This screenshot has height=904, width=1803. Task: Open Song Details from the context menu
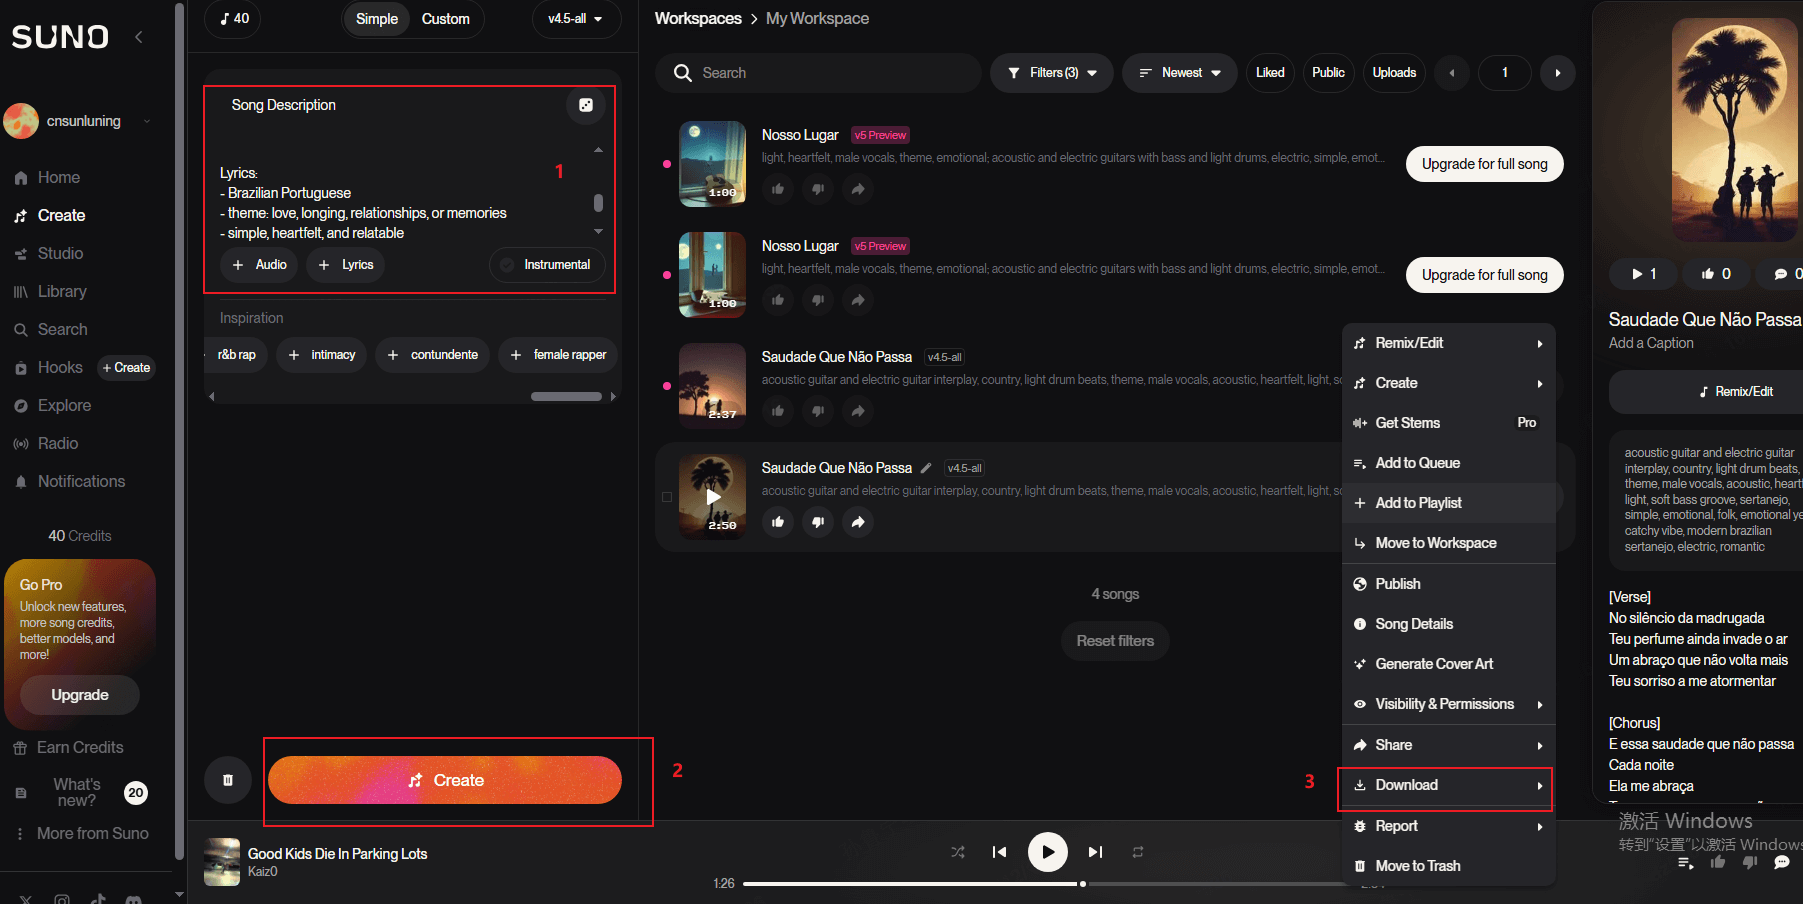coord(1414,623)
